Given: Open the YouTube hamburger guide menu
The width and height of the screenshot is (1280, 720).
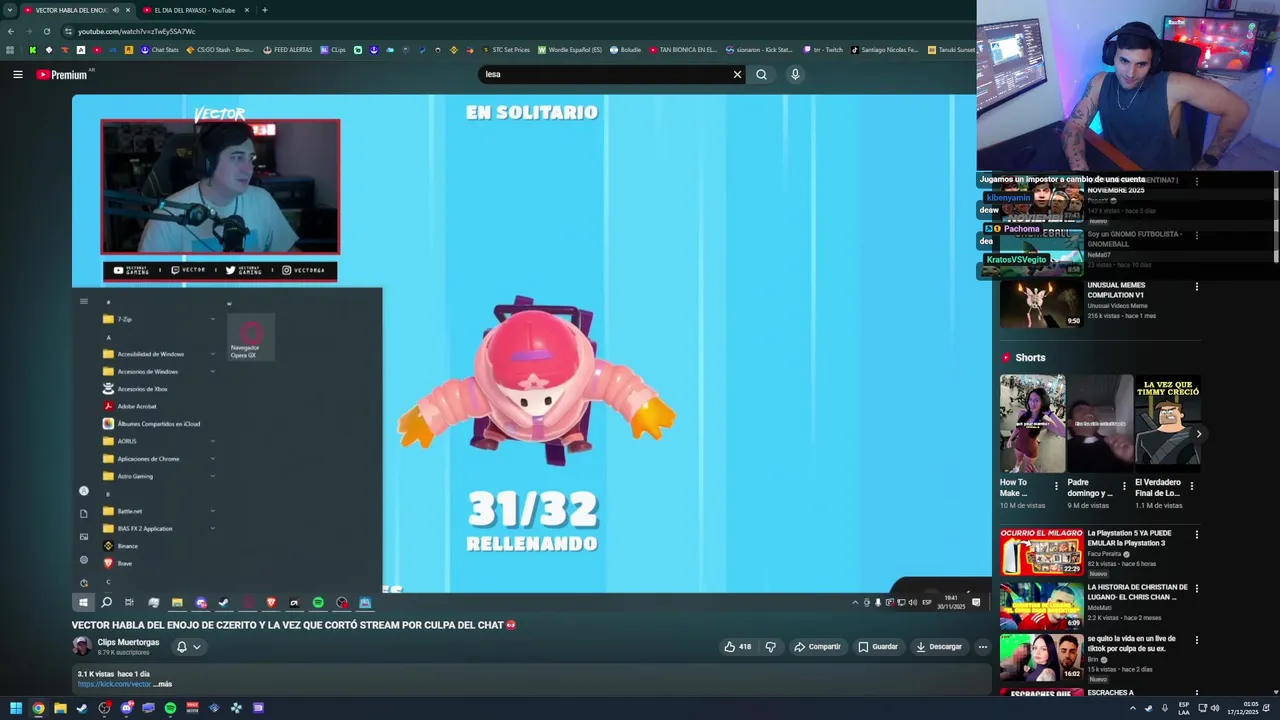Looking at the screenshot, I should point(17,74).
